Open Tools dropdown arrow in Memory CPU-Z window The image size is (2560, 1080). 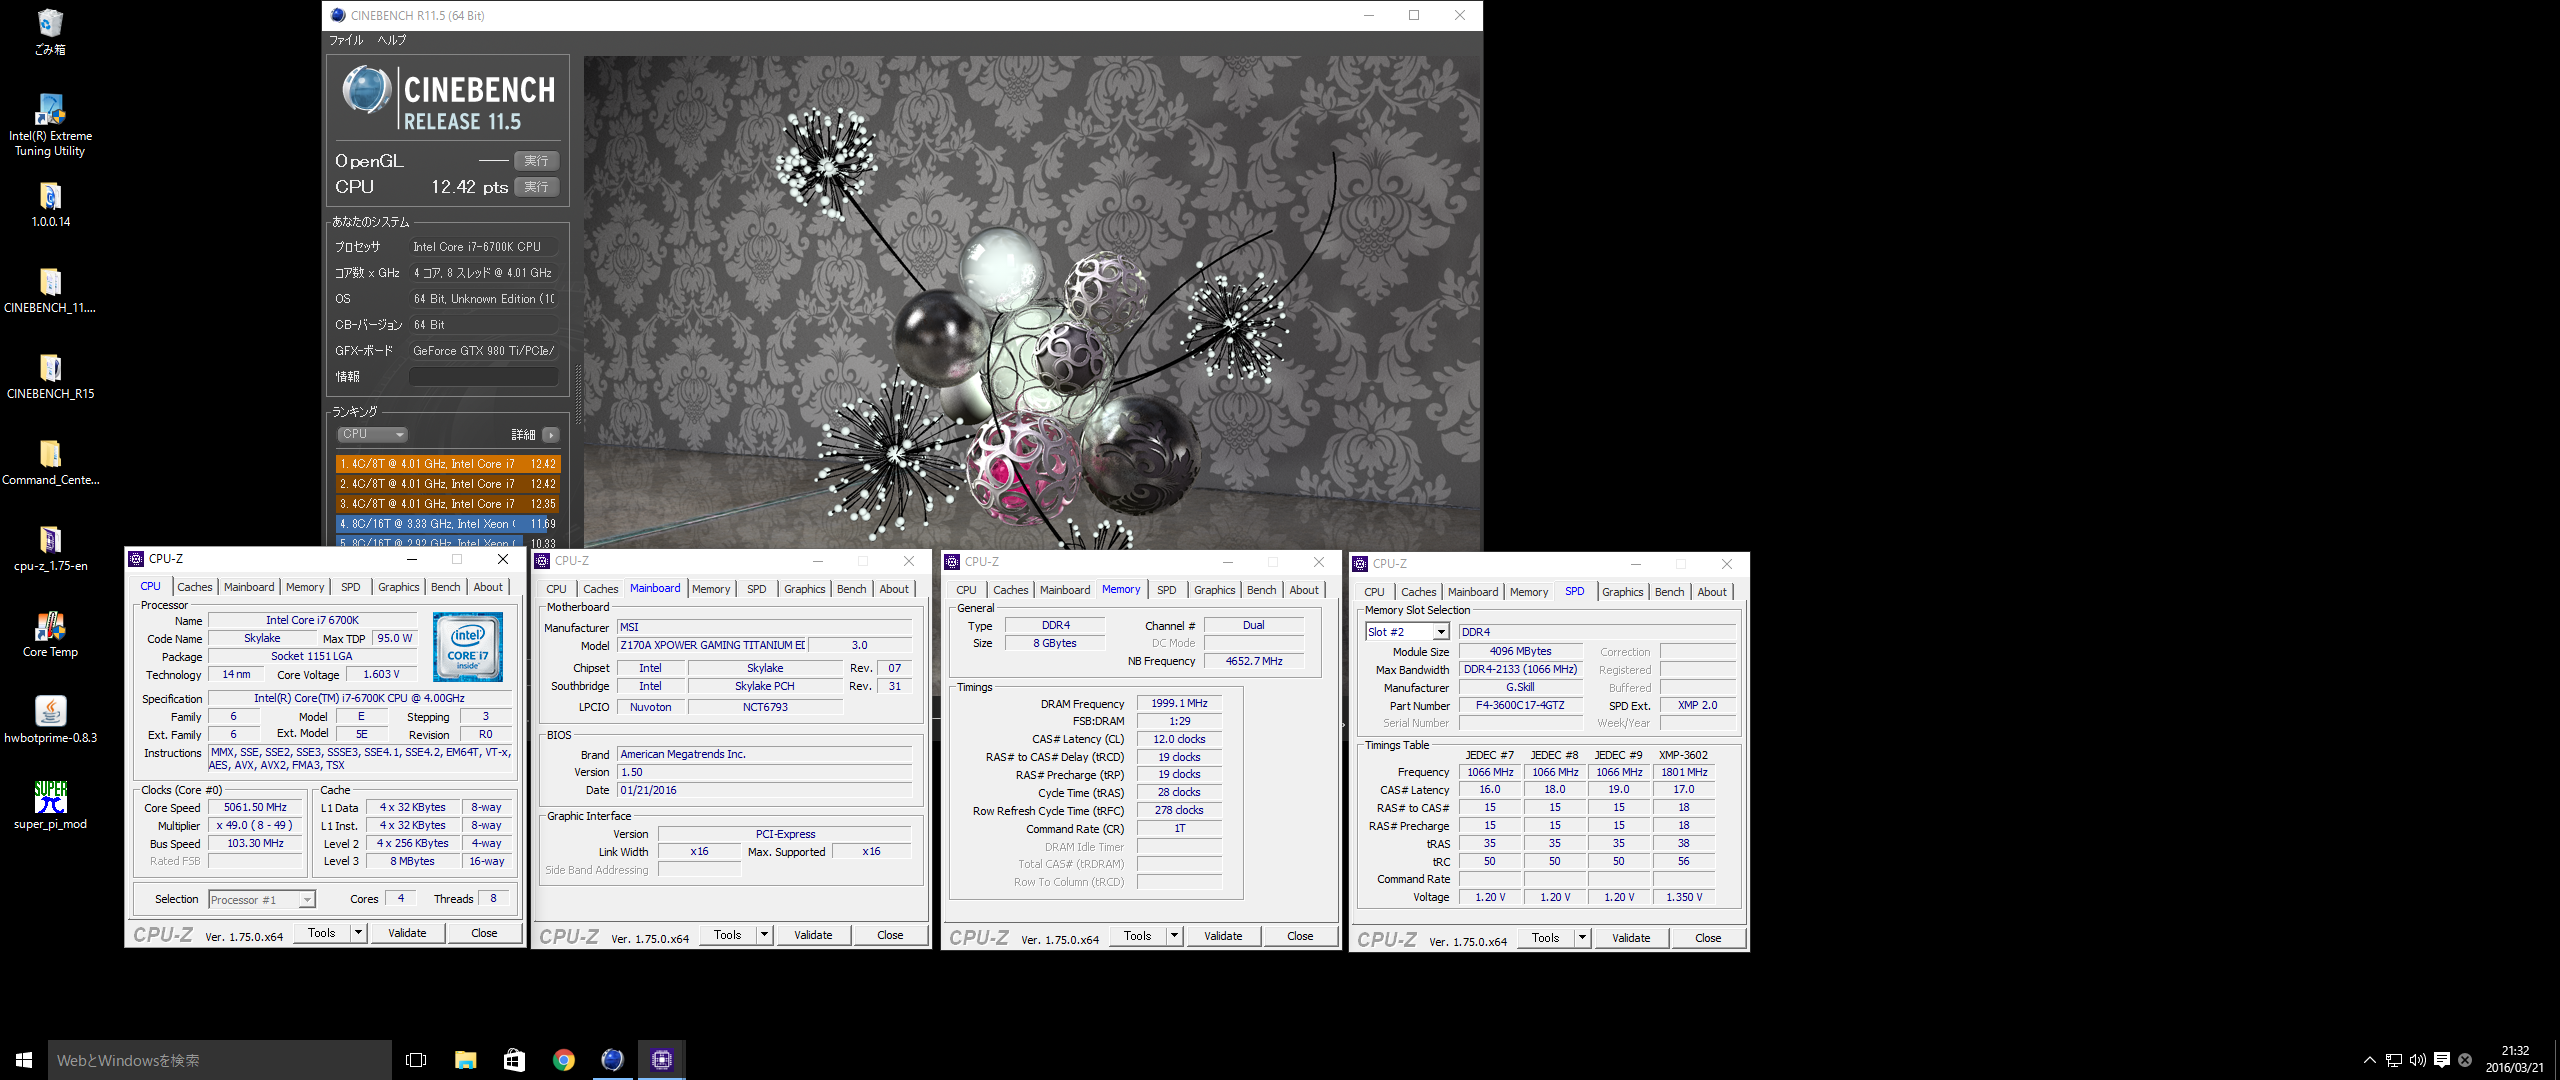(x=1175, y=936)
